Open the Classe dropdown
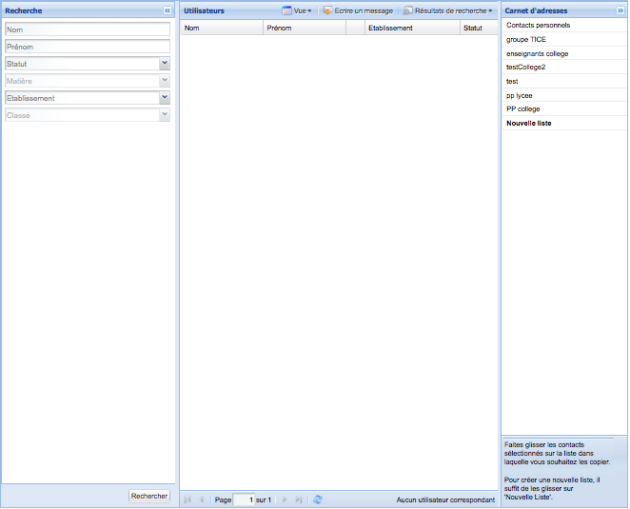The image size is (630, 509). pyautogui.click(x=164, y=115)
